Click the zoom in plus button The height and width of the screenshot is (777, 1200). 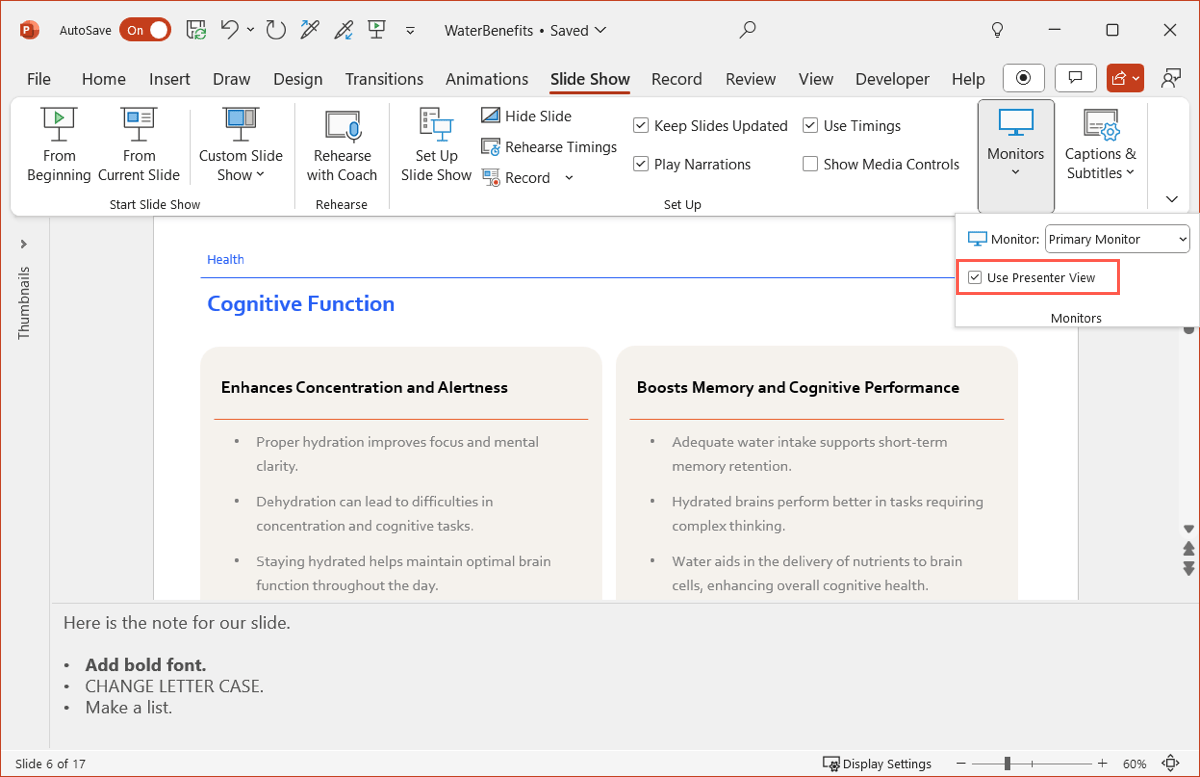pos(1103,764)
